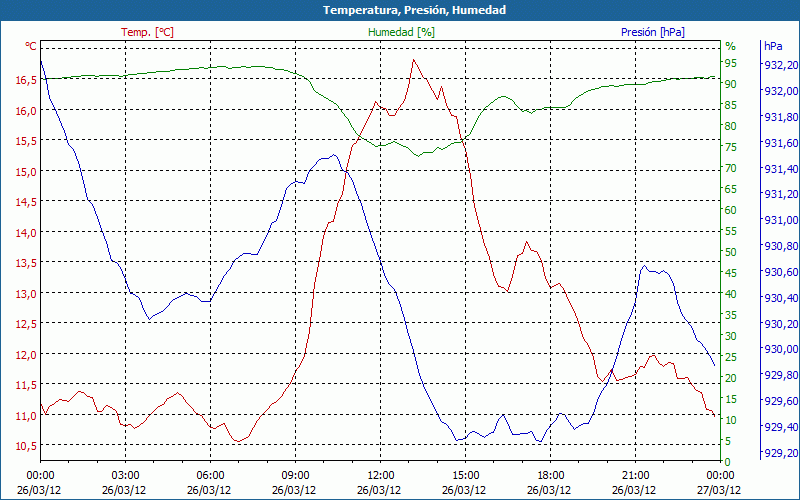Click "931,20" on the pressure axis
Viewport: 800px width, 500px height.
(781, 194)
